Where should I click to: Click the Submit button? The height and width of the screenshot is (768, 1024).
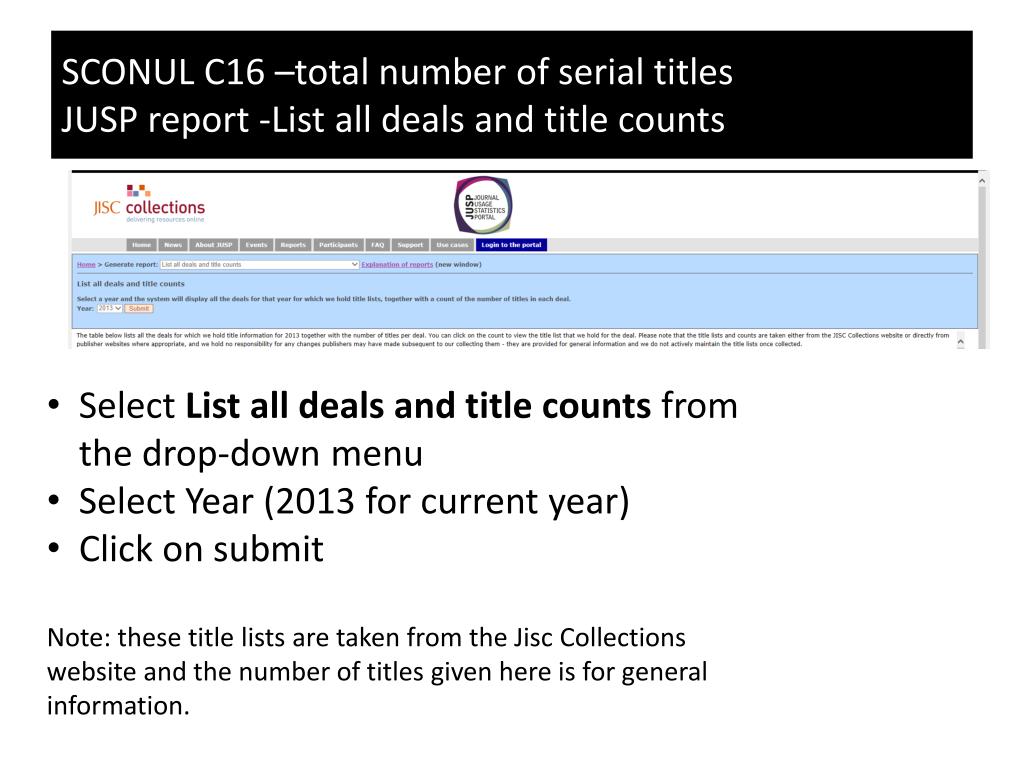click(138, 308)
